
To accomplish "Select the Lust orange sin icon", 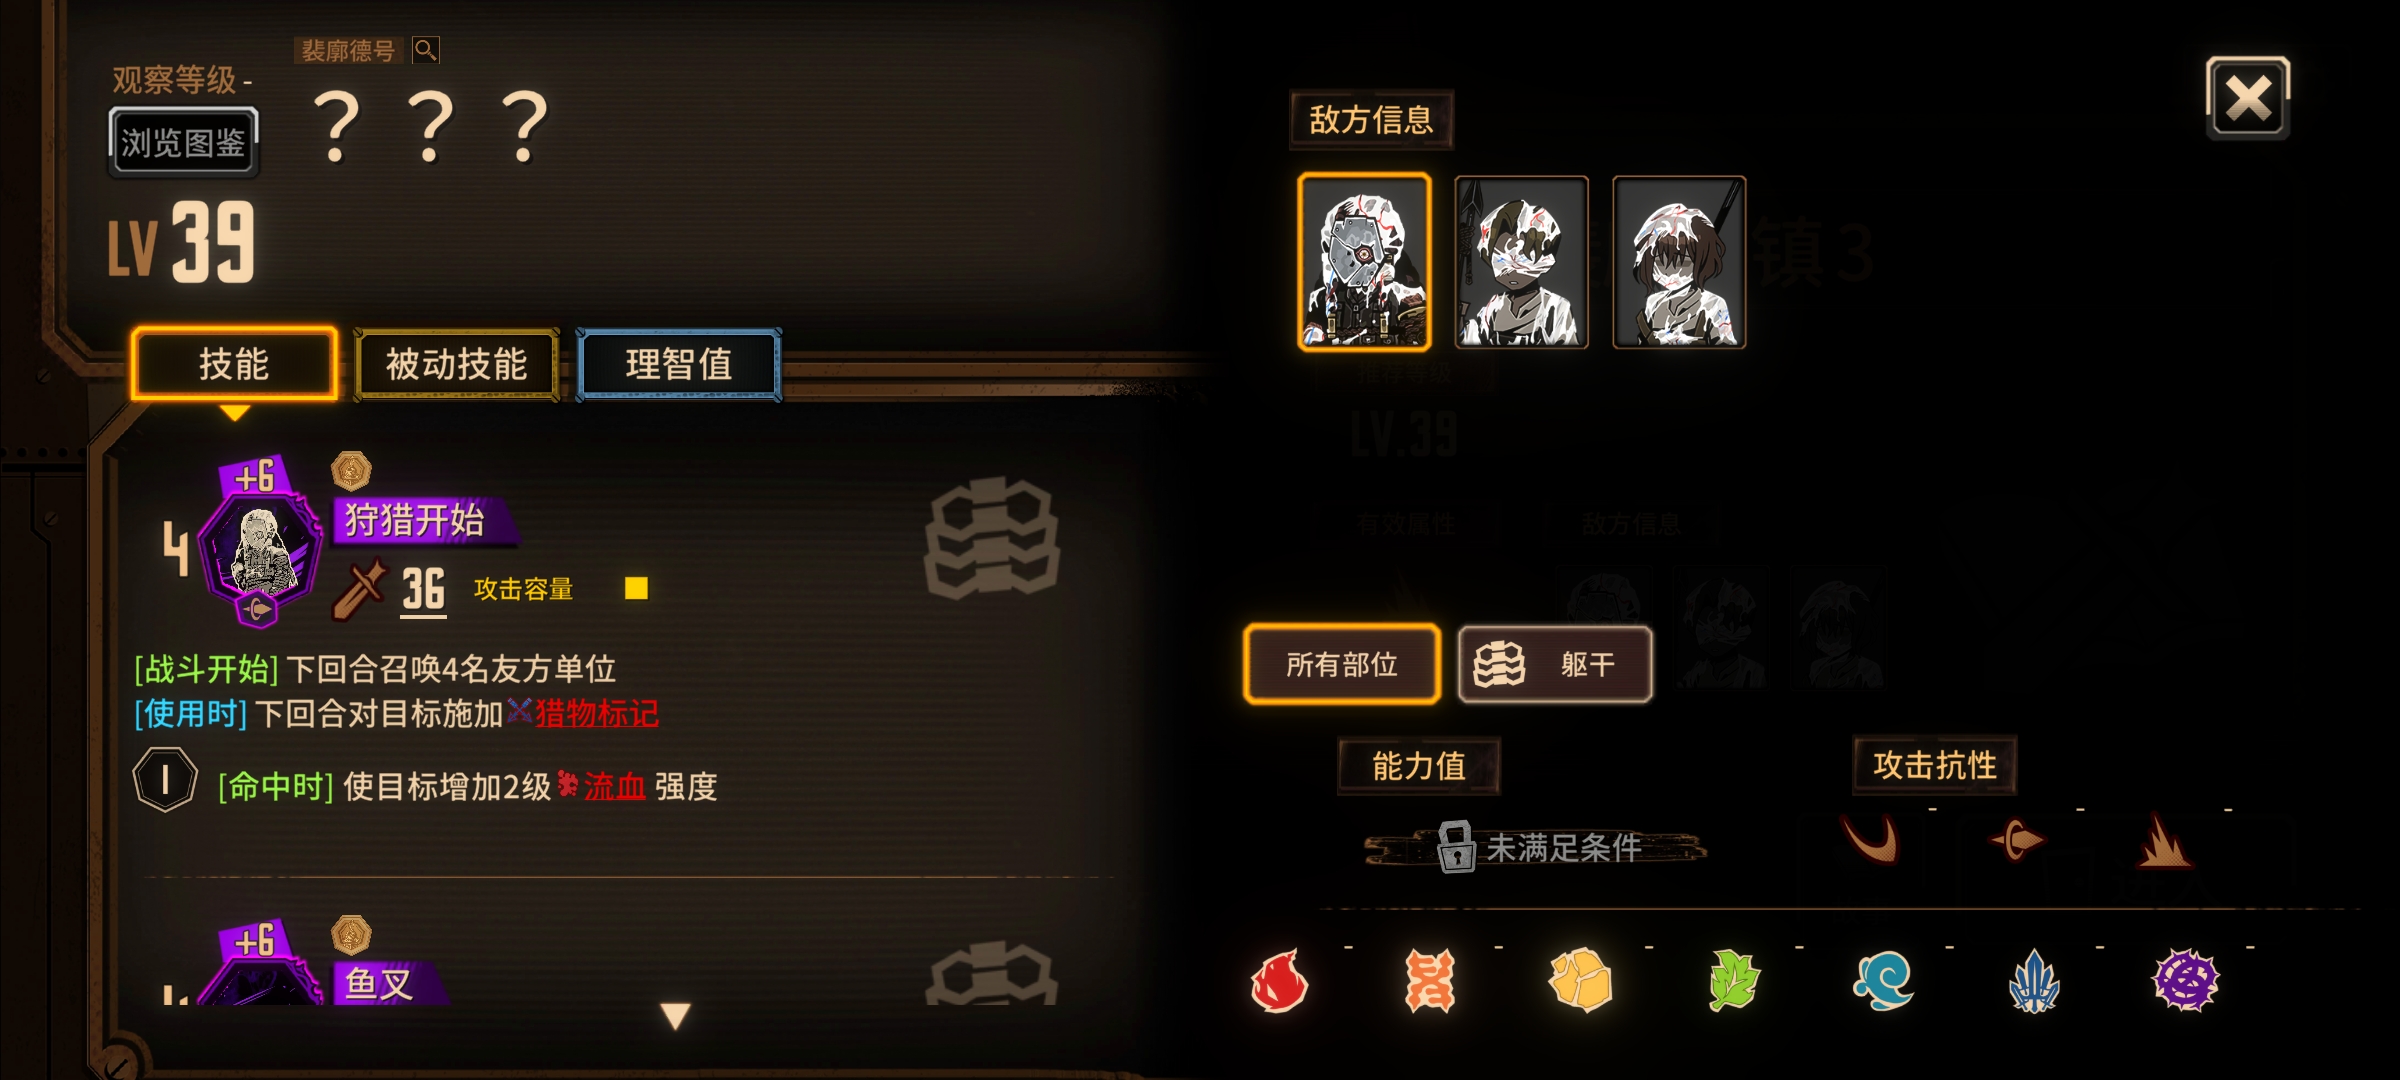I will [x=1429, y=980].
